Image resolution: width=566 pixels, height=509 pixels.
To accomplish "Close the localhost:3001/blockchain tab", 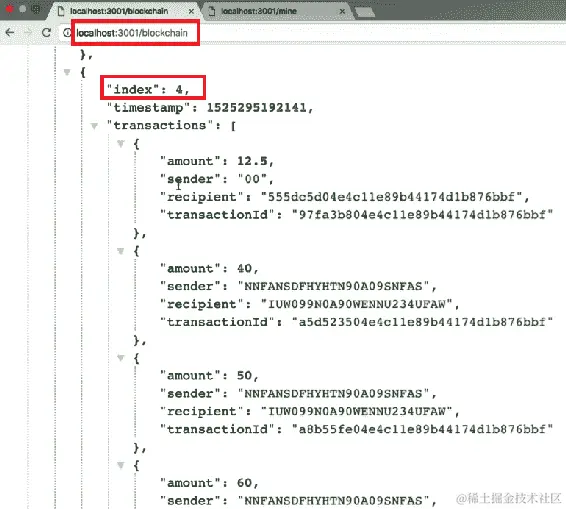I will 191,12.
